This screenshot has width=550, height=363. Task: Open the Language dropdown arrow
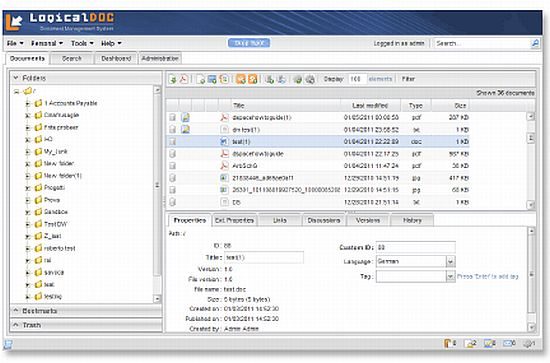click(450, 261)
